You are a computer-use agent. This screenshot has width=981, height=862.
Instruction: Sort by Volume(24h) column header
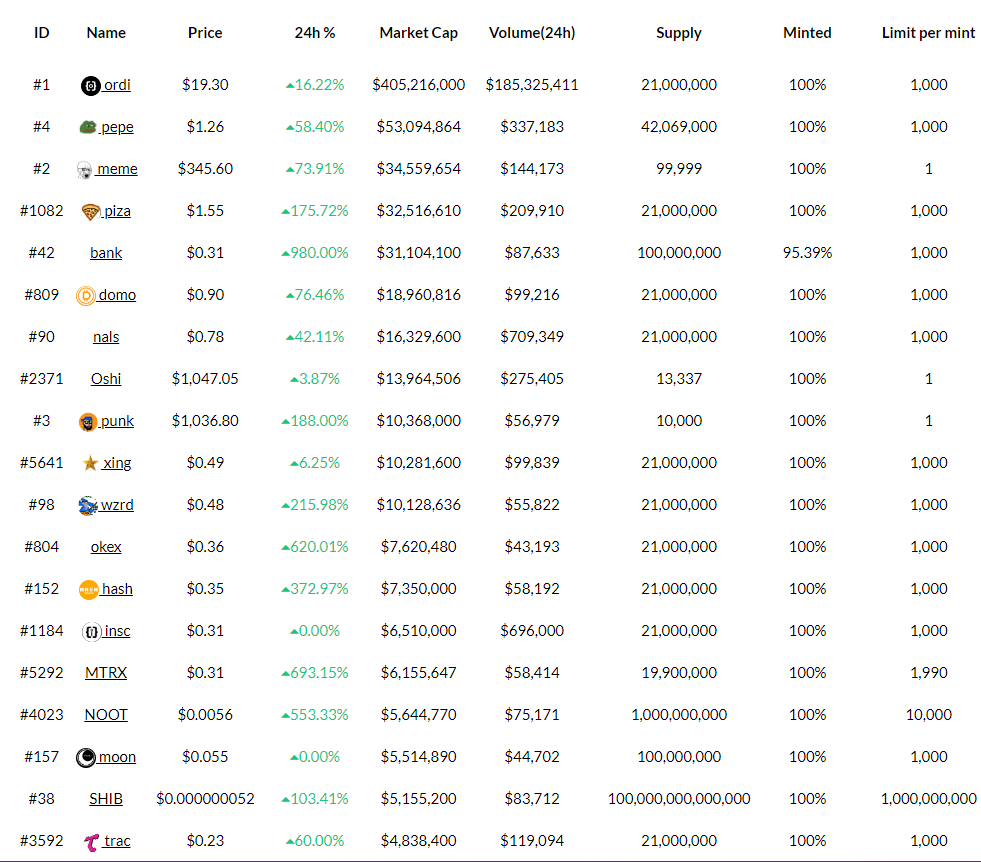pyautogui.click(x=532, y=33)
